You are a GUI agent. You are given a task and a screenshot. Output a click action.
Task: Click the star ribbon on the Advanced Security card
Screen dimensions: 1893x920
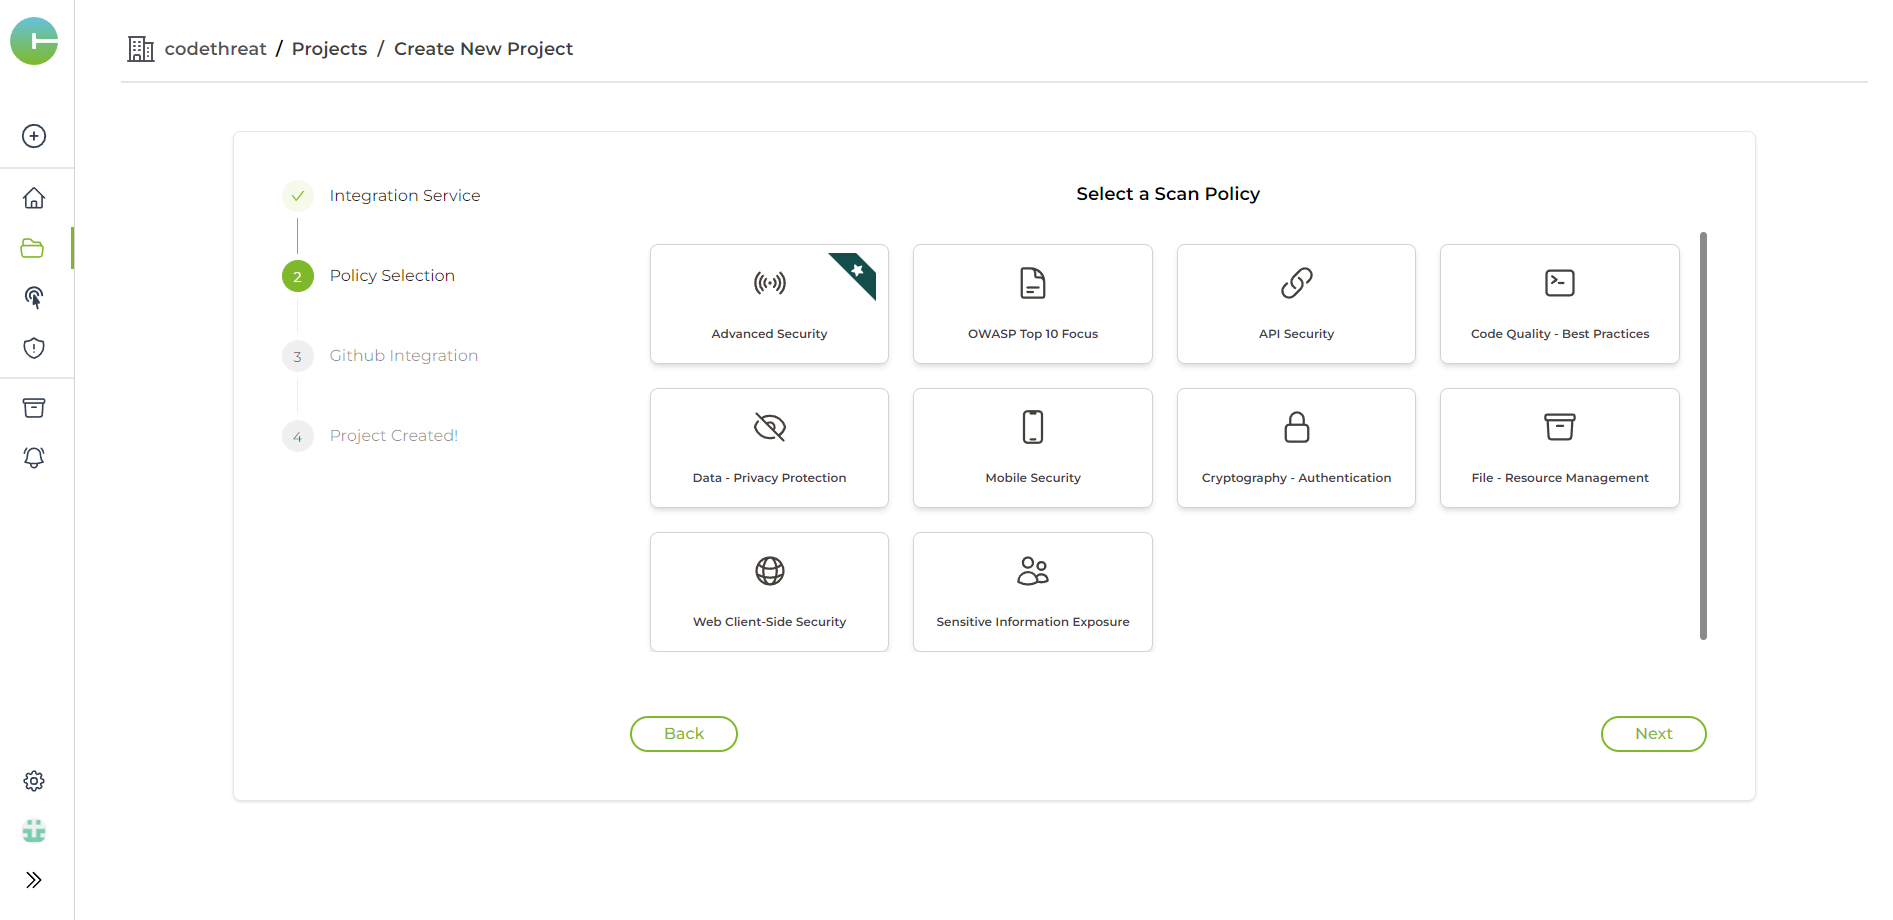coord(856,273)
